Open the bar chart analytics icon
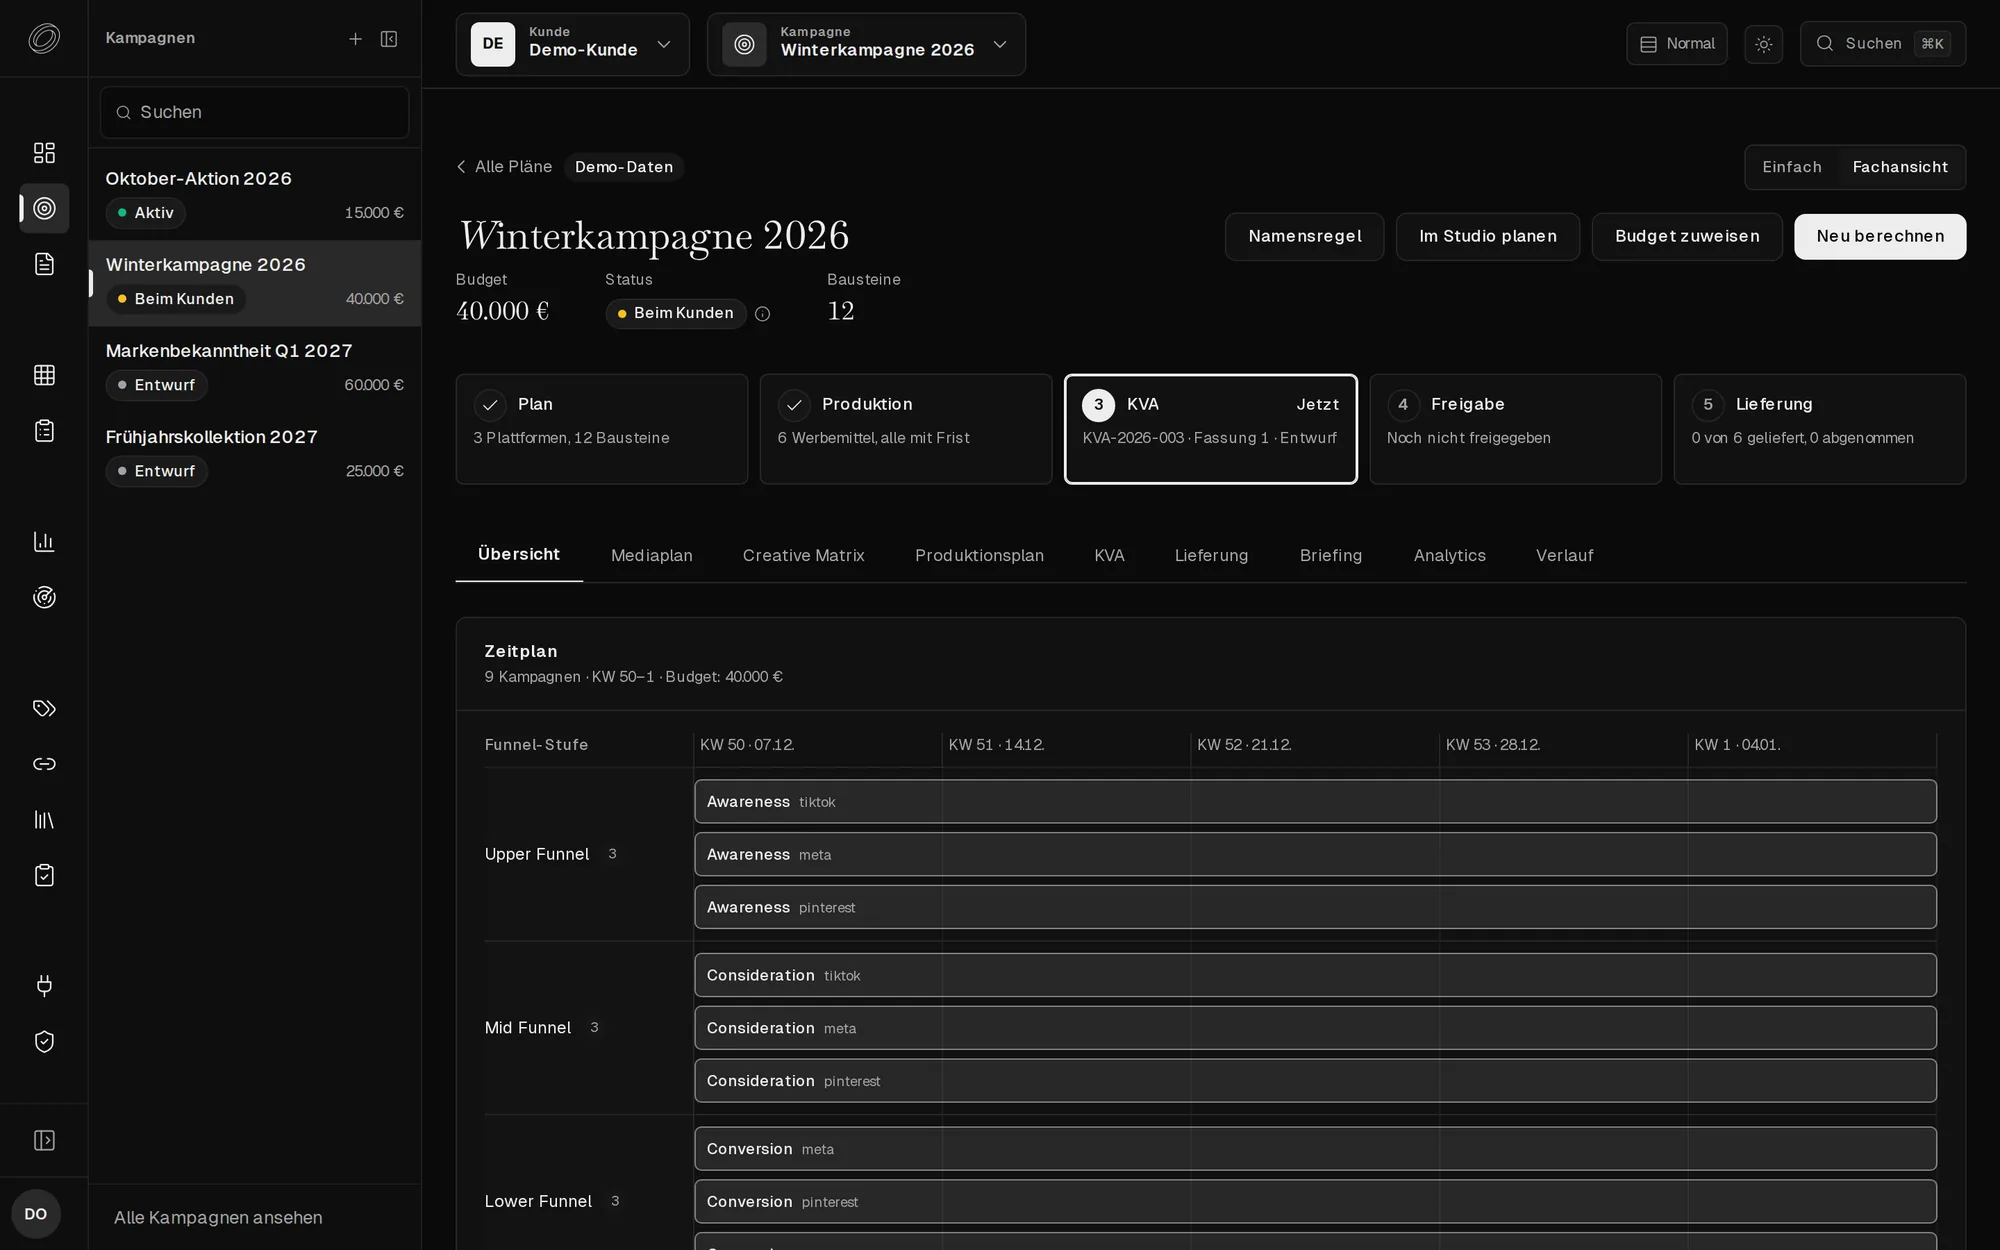 pos(44,542)
